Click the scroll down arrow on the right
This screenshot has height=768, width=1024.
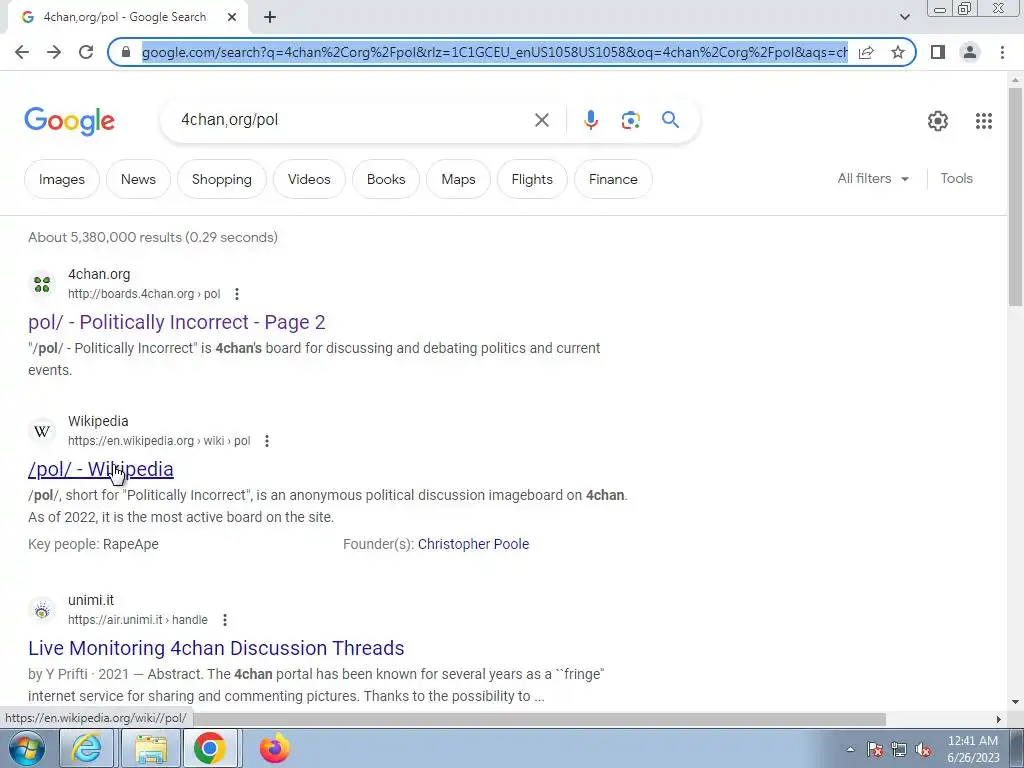coord(1015,702)
